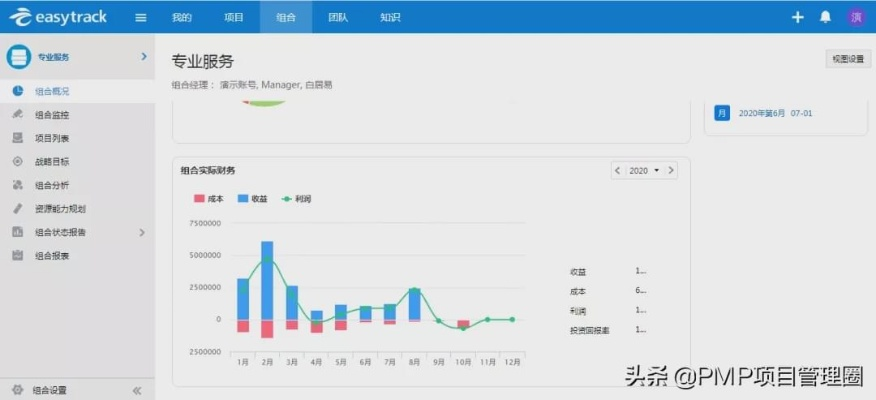Open the notifications bell
Screen dimensions: 876x400
coord(825,17)
